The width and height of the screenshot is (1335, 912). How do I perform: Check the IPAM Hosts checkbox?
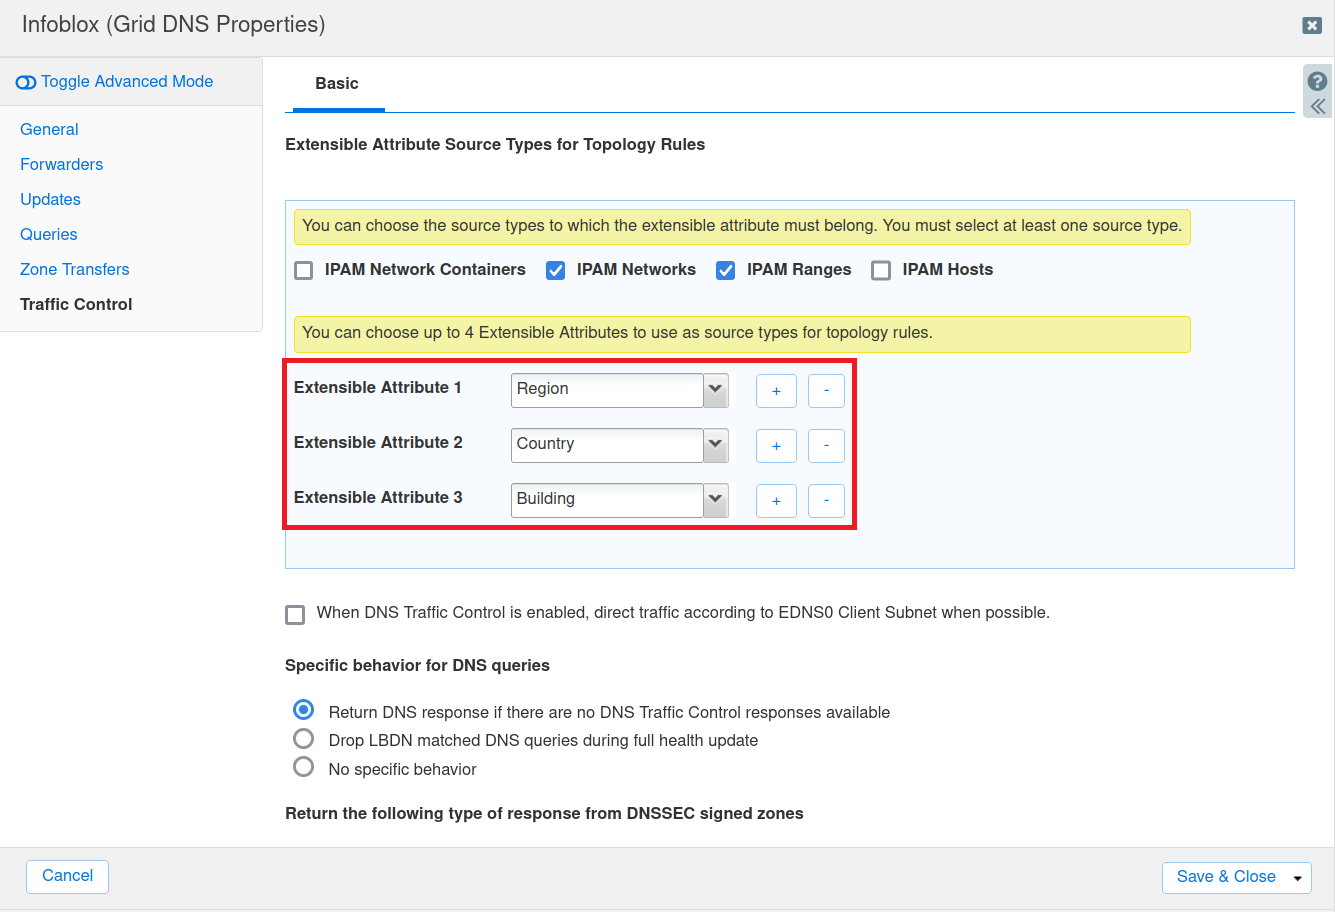pyautogui.click(x=881, y=270)
